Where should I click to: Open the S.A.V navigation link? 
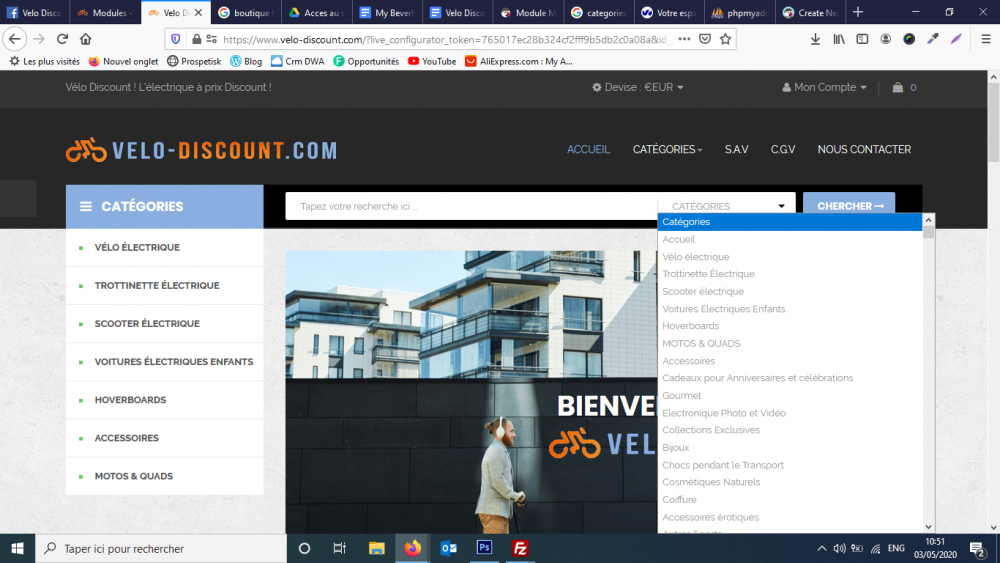pyautogui.click(x=736, y=149)
